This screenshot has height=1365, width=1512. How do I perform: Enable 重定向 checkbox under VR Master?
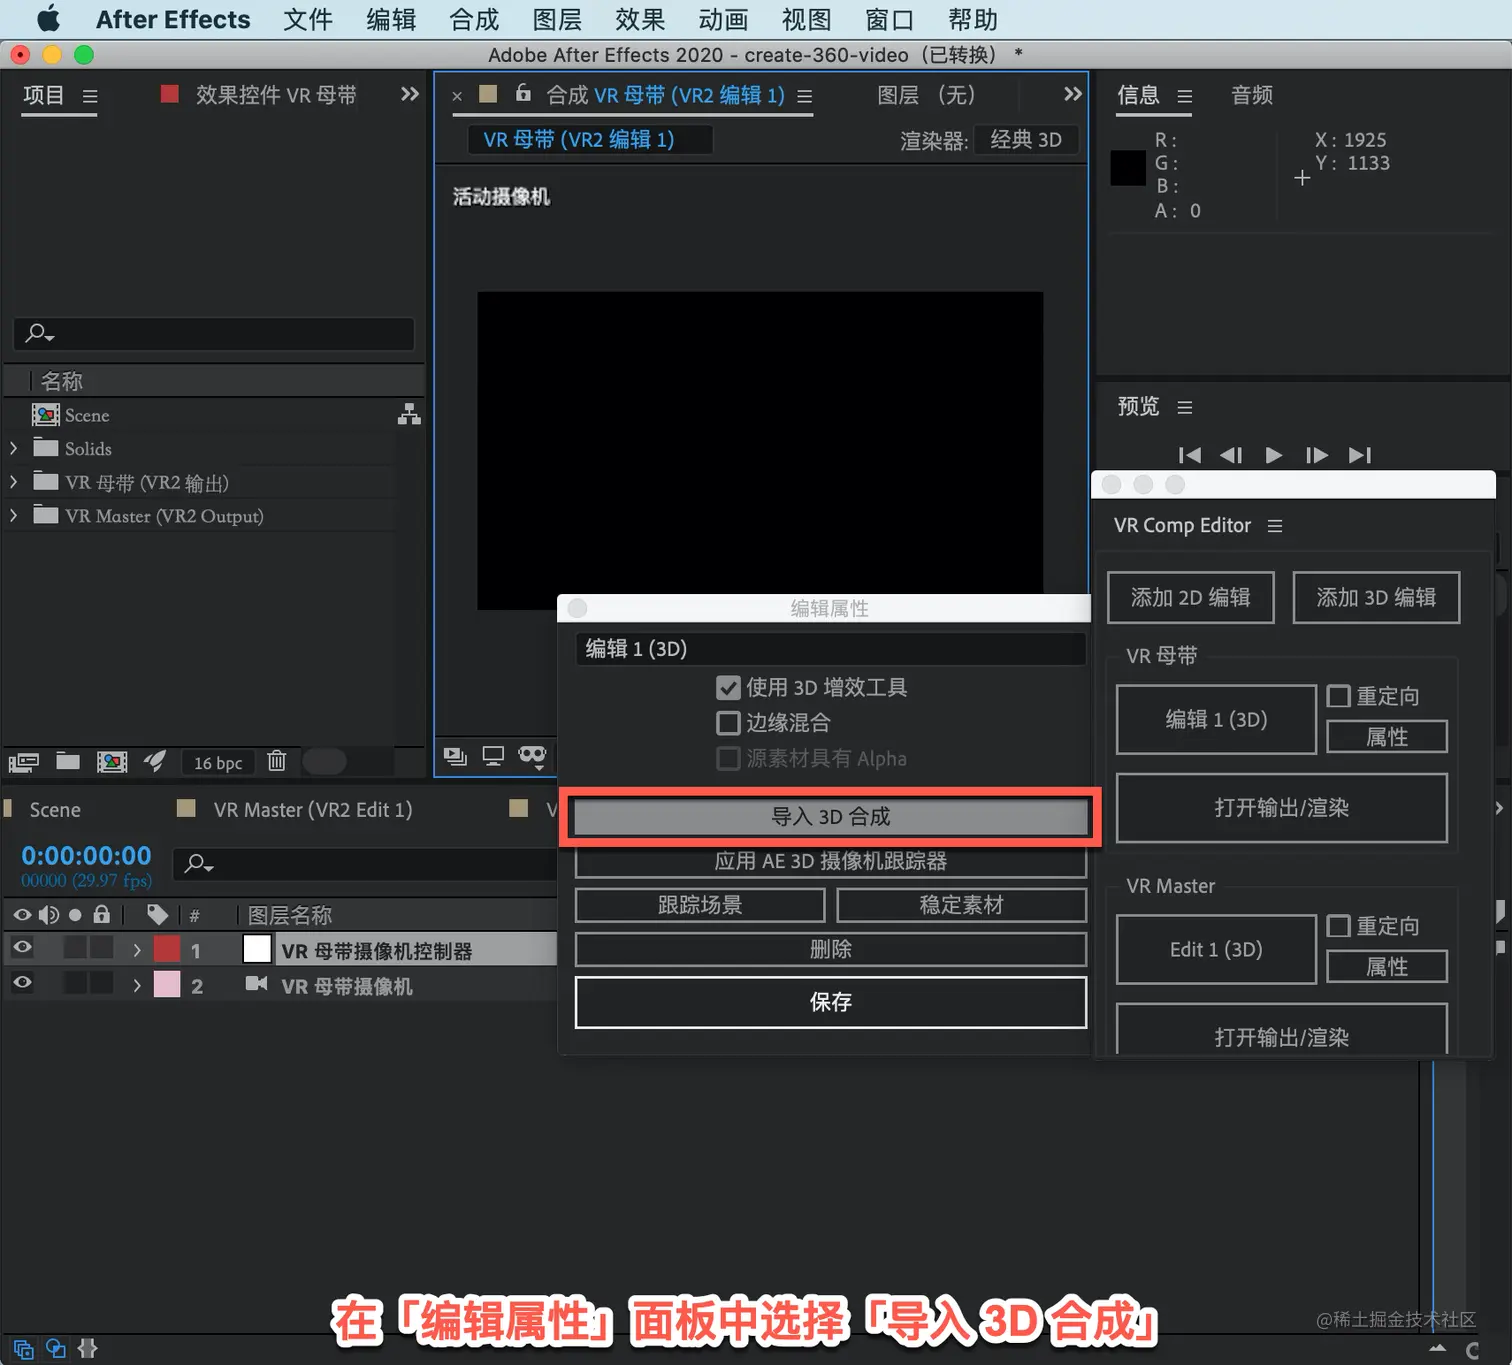click(1338, 926)
